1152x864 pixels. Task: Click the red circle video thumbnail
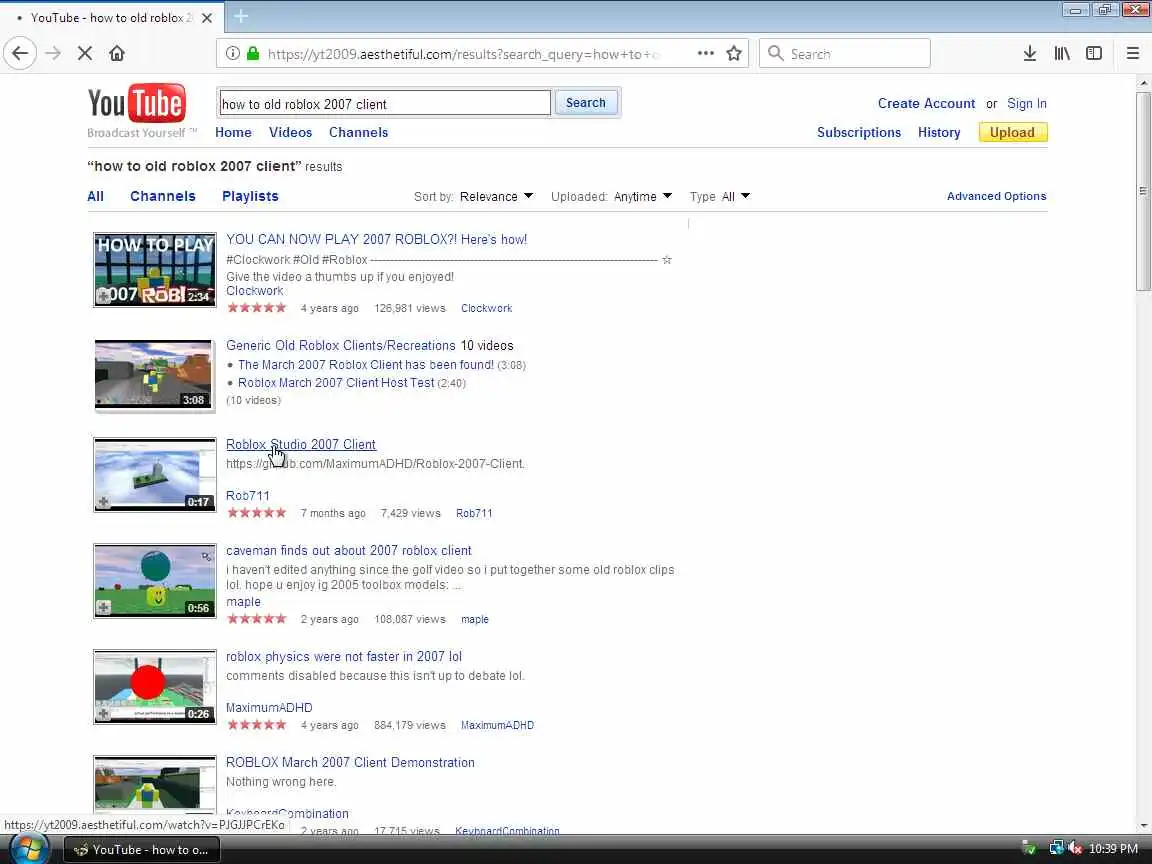(x=155, y=687)
